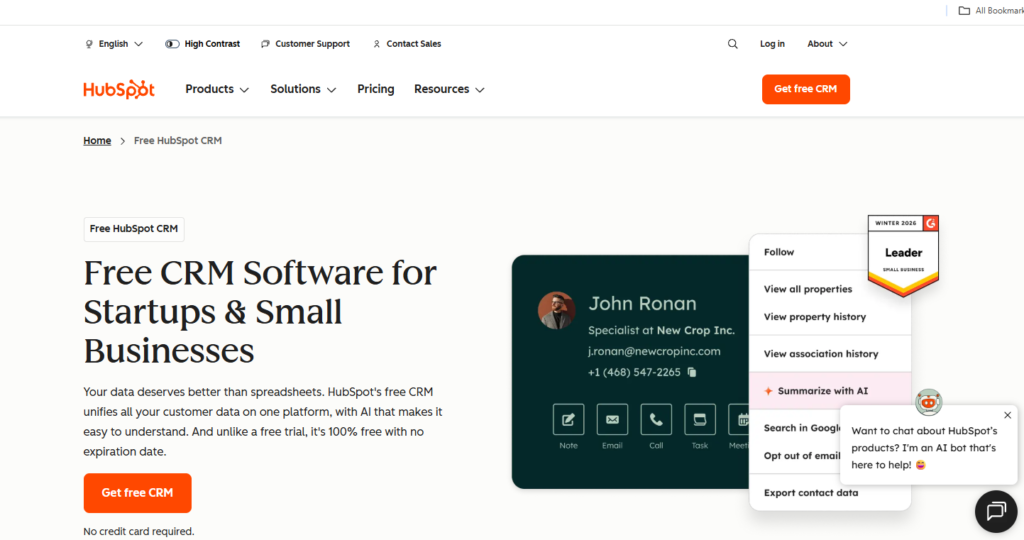The height and width of the screenshot is (540, 1024).
Task: Open the English language dropdown
Action: coord(114,44)
